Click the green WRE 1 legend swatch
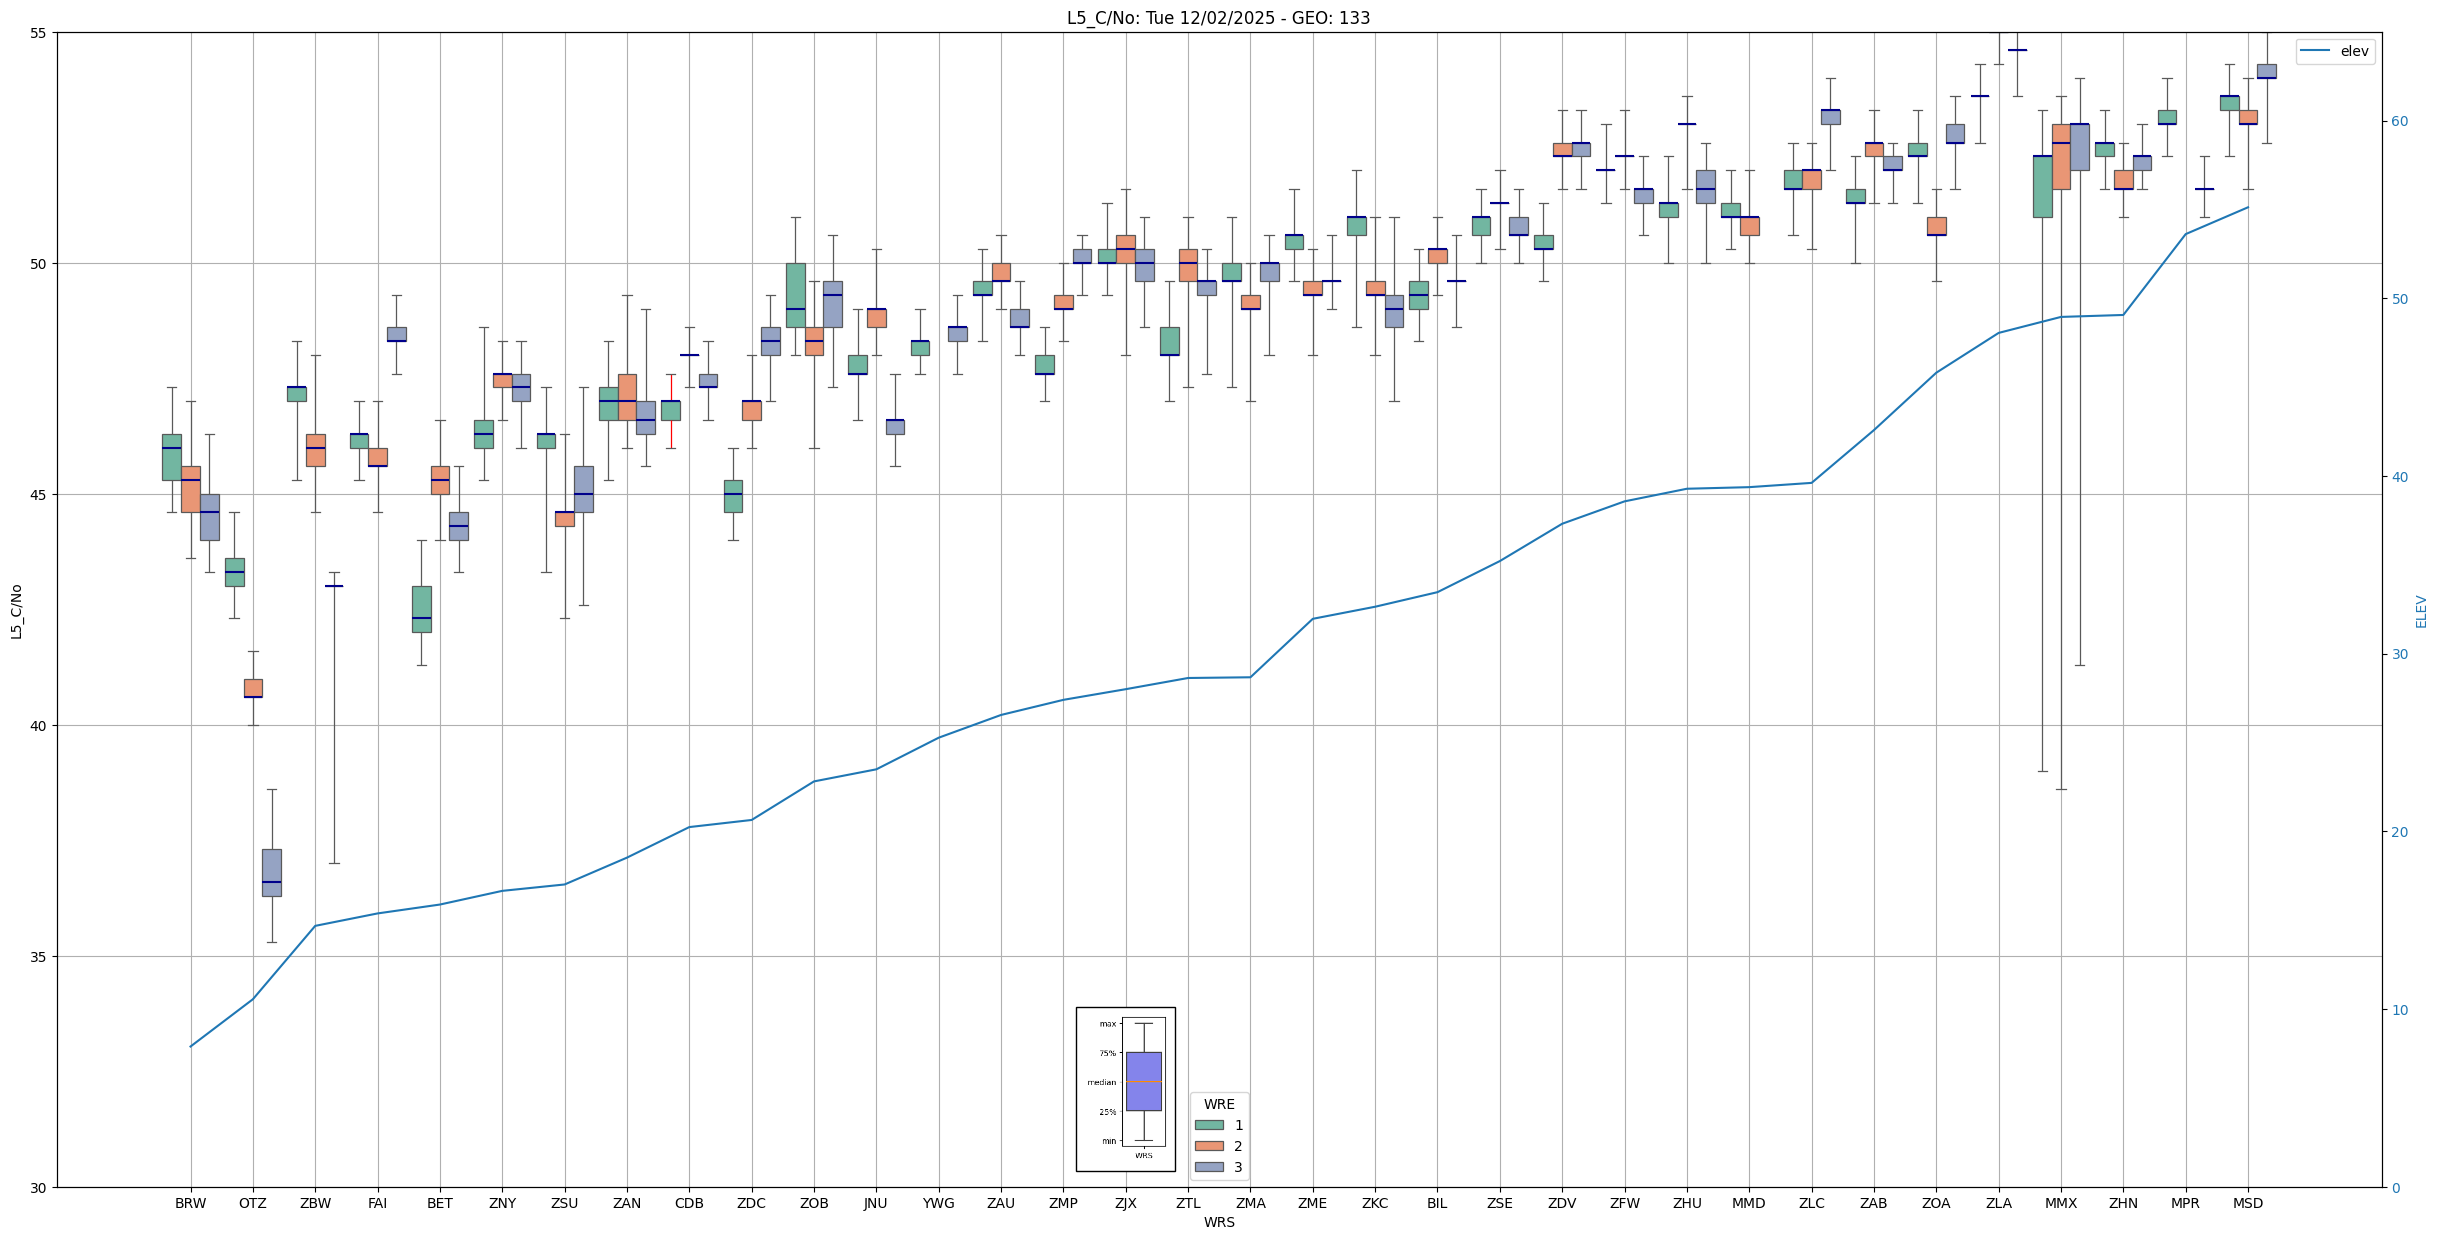The width and height of the screenshot is (2438, 1240). (x=1208, y=1125)
